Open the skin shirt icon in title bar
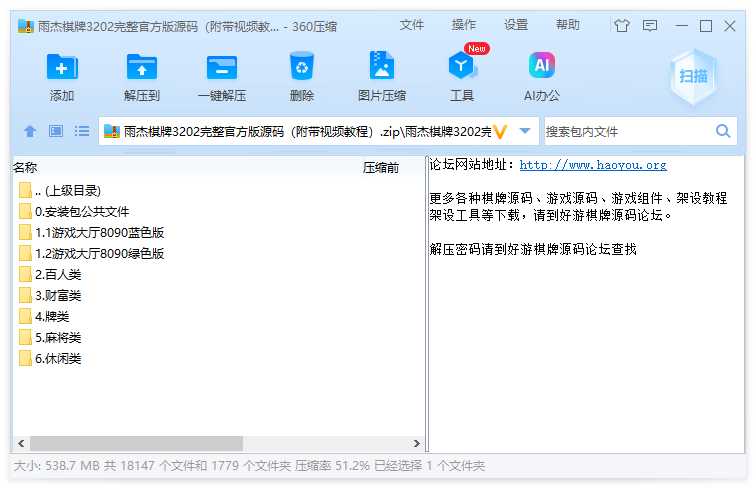 point(622,25)
